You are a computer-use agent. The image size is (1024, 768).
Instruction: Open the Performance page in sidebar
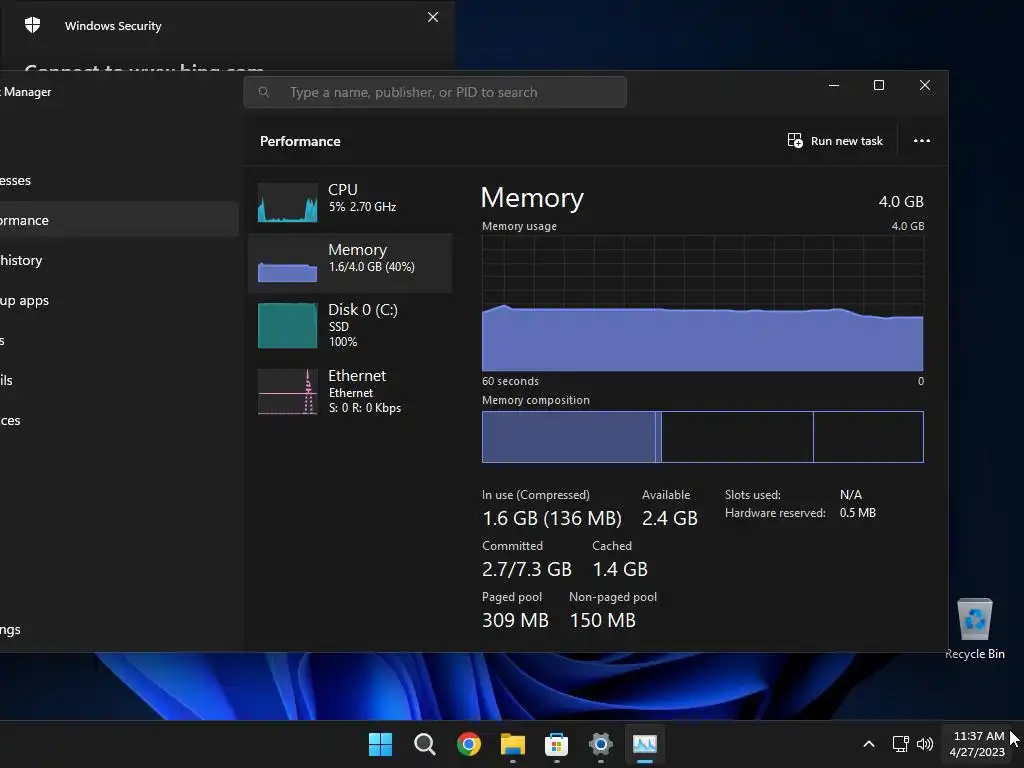click(118, 221)
